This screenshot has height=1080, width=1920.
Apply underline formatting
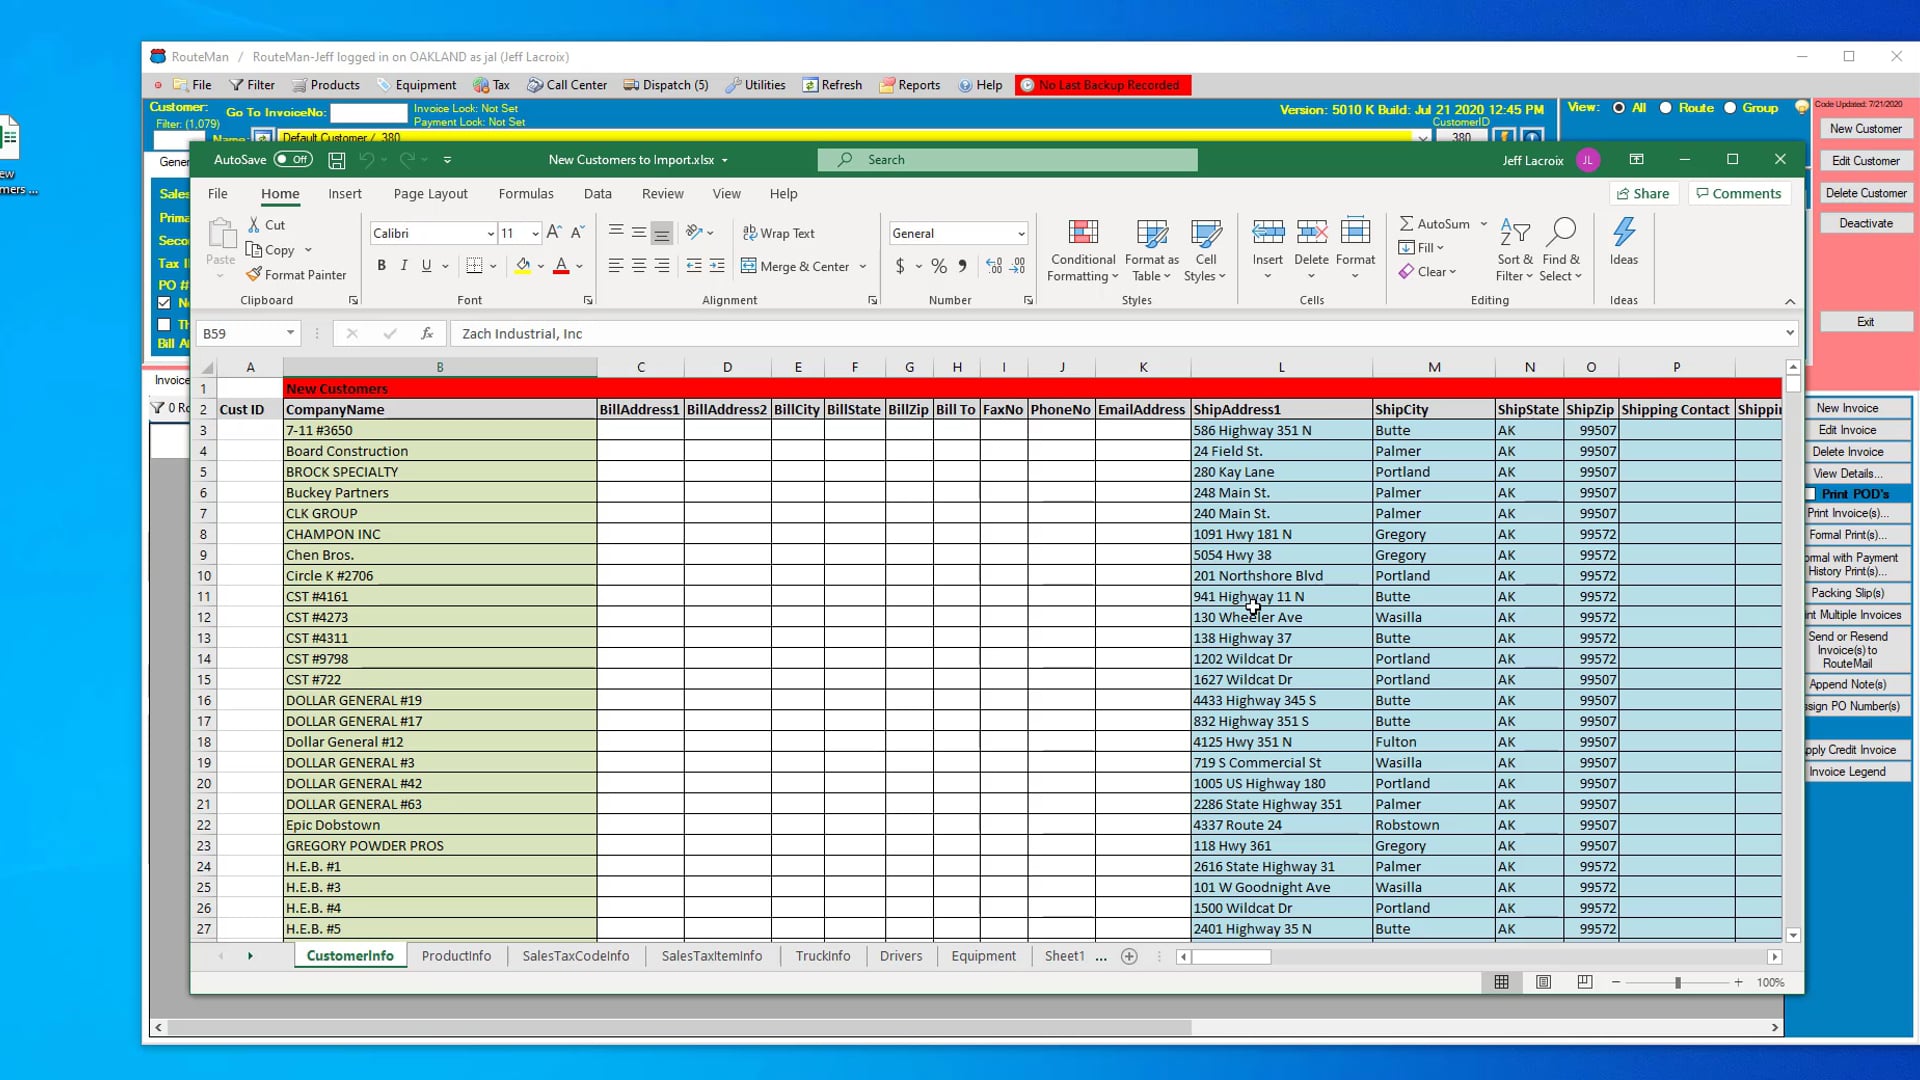[x=427, y=266]
